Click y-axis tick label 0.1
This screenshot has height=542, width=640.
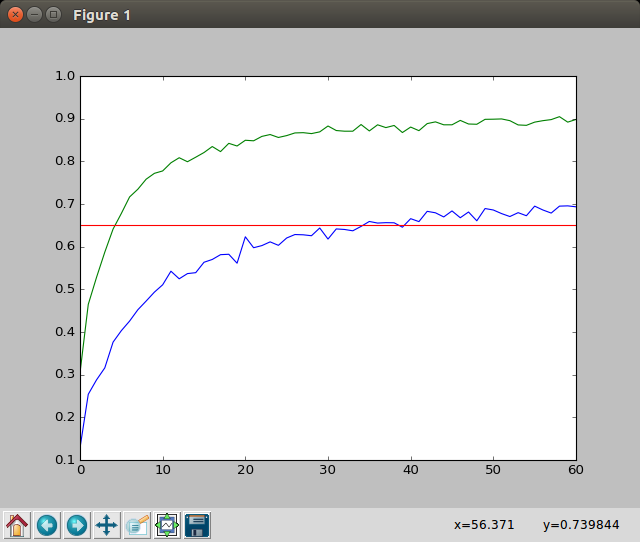(x=65, y=460)
